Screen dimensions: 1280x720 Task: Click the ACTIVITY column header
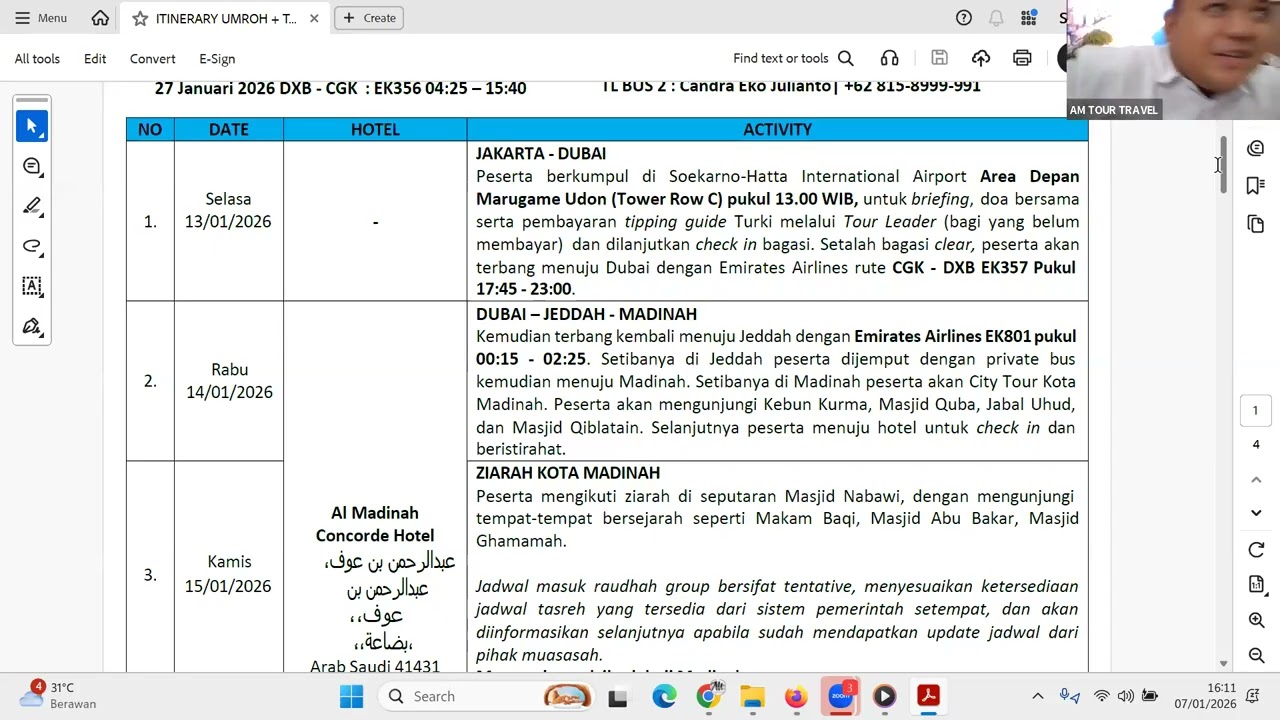pyautogui.click(x=777, y=130)
